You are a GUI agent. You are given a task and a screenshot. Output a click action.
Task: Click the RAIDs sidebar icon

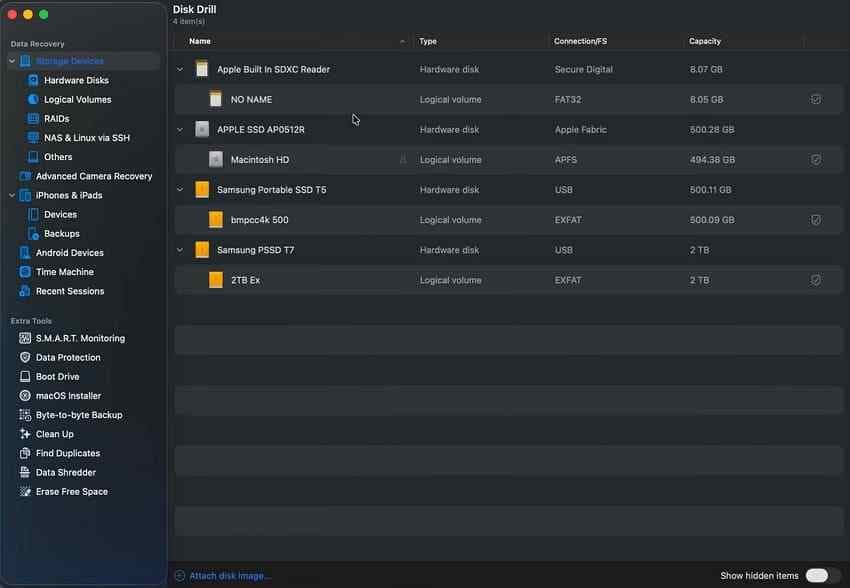coord(33,119)
